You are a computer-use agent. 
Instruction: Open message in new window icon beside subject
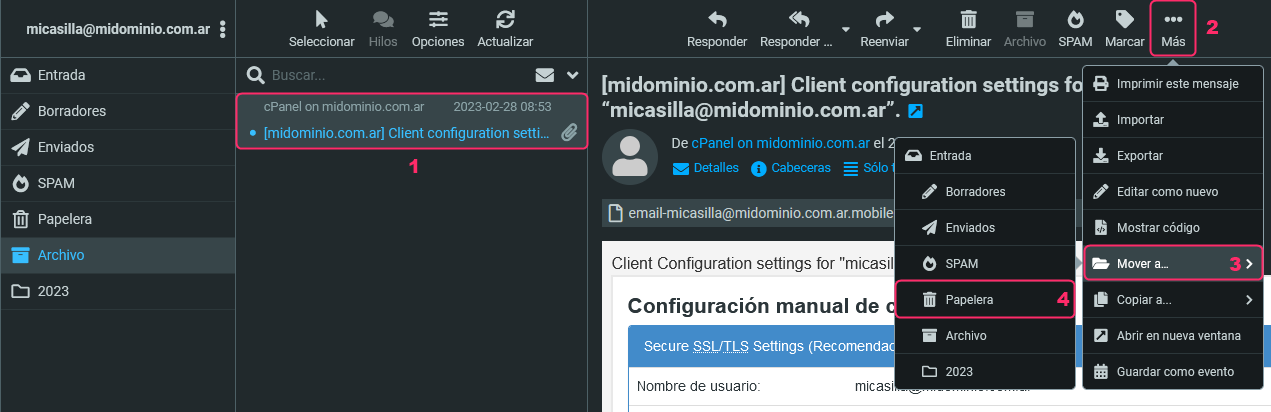tap(915, 110)
